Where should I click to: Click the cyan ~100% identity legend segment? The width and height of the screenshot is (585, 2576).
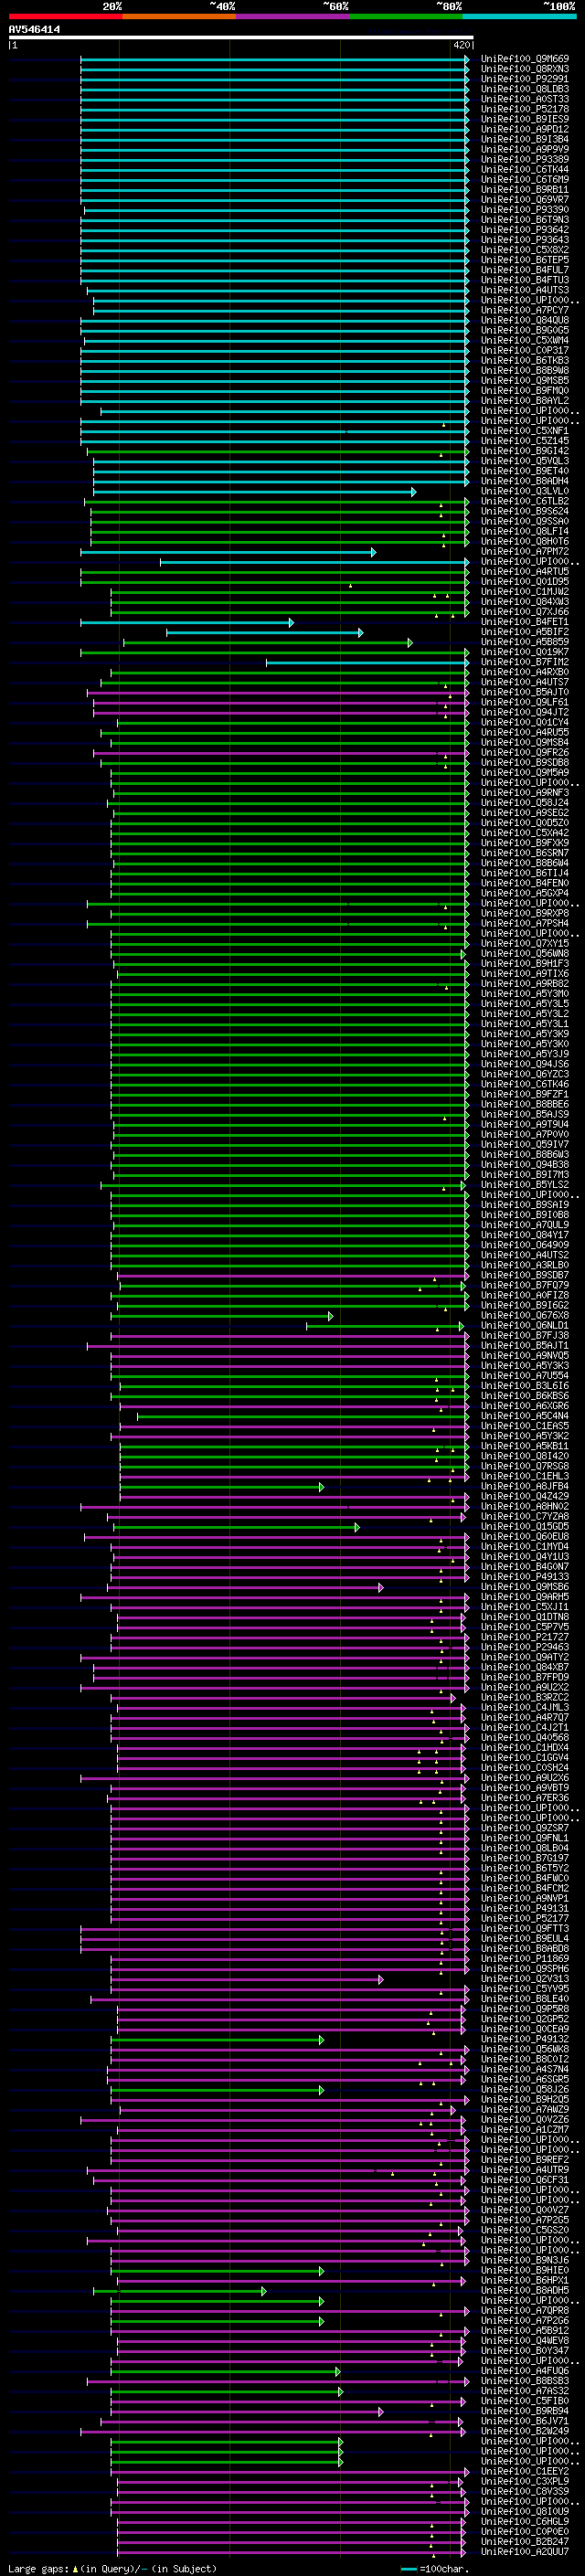[x=519, y=16]
